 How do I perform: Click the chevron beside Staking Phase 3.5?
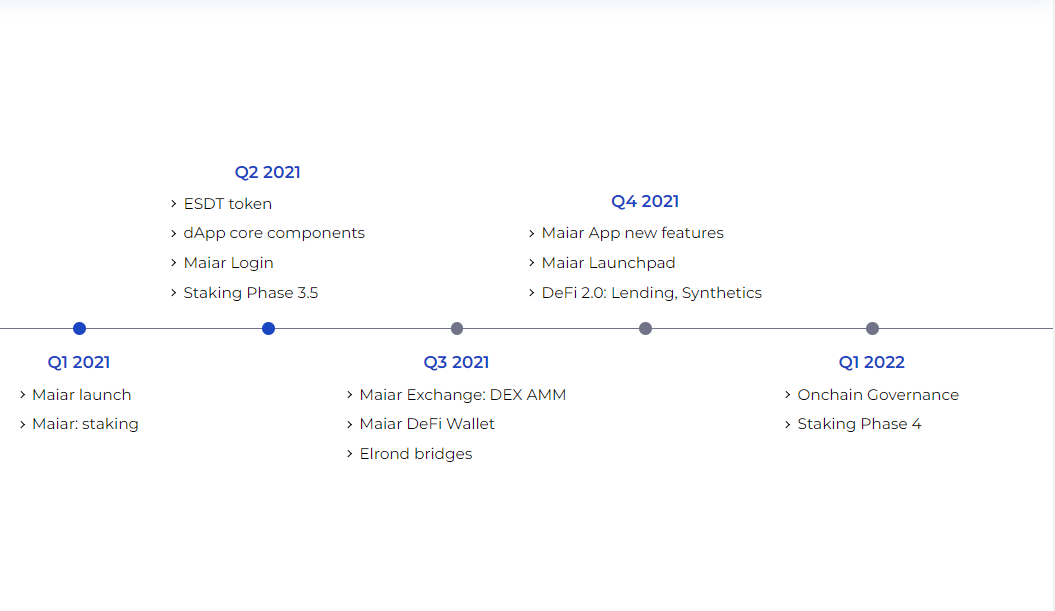[174, 293]
